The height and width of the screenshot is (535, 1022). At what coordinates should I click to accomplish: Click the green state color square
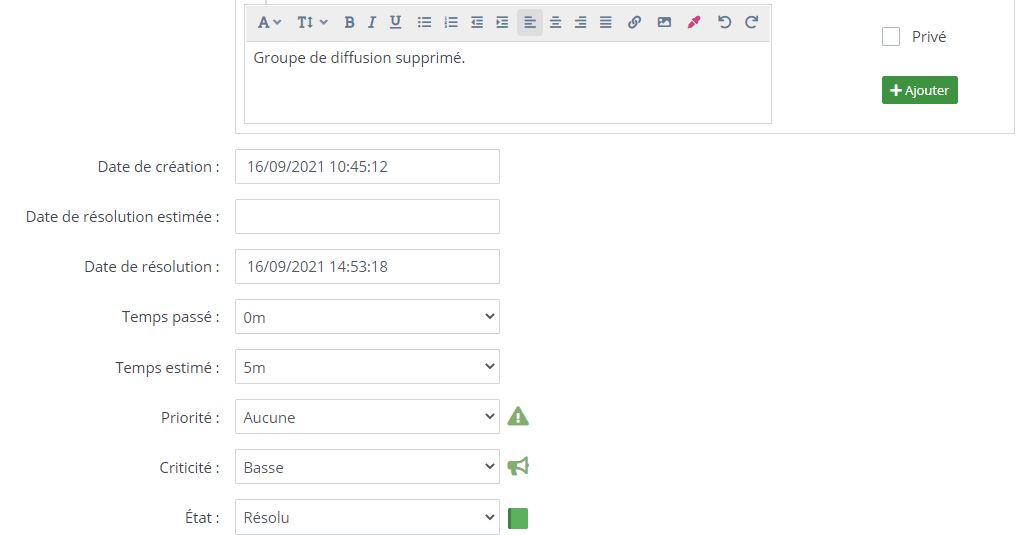pos(518,519)
